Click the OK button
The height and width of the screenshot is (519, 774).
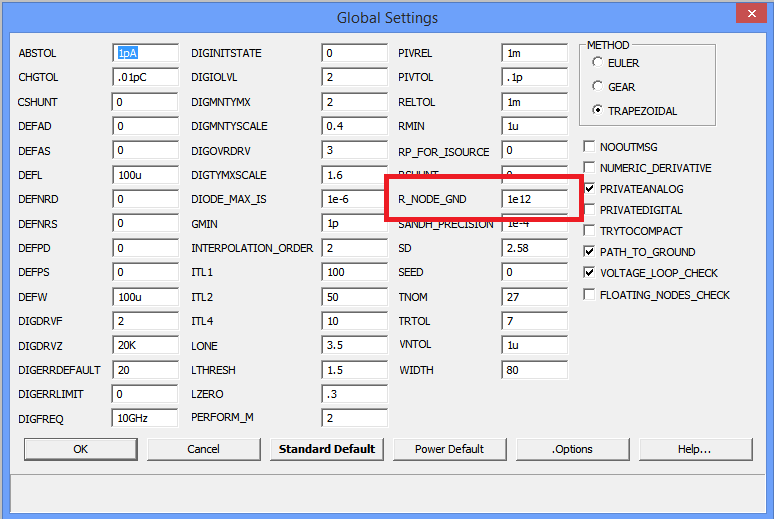(81, 449)
